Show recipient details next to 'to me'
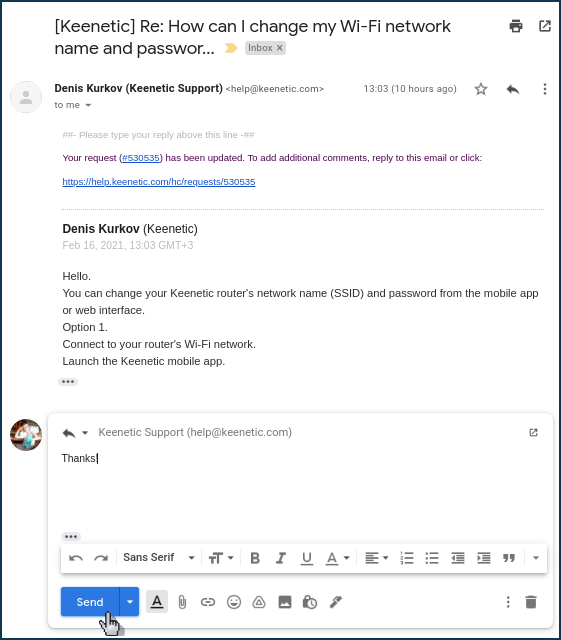Image resolution: width=561 pixels, height=640 pixels. tap(88, 105)
